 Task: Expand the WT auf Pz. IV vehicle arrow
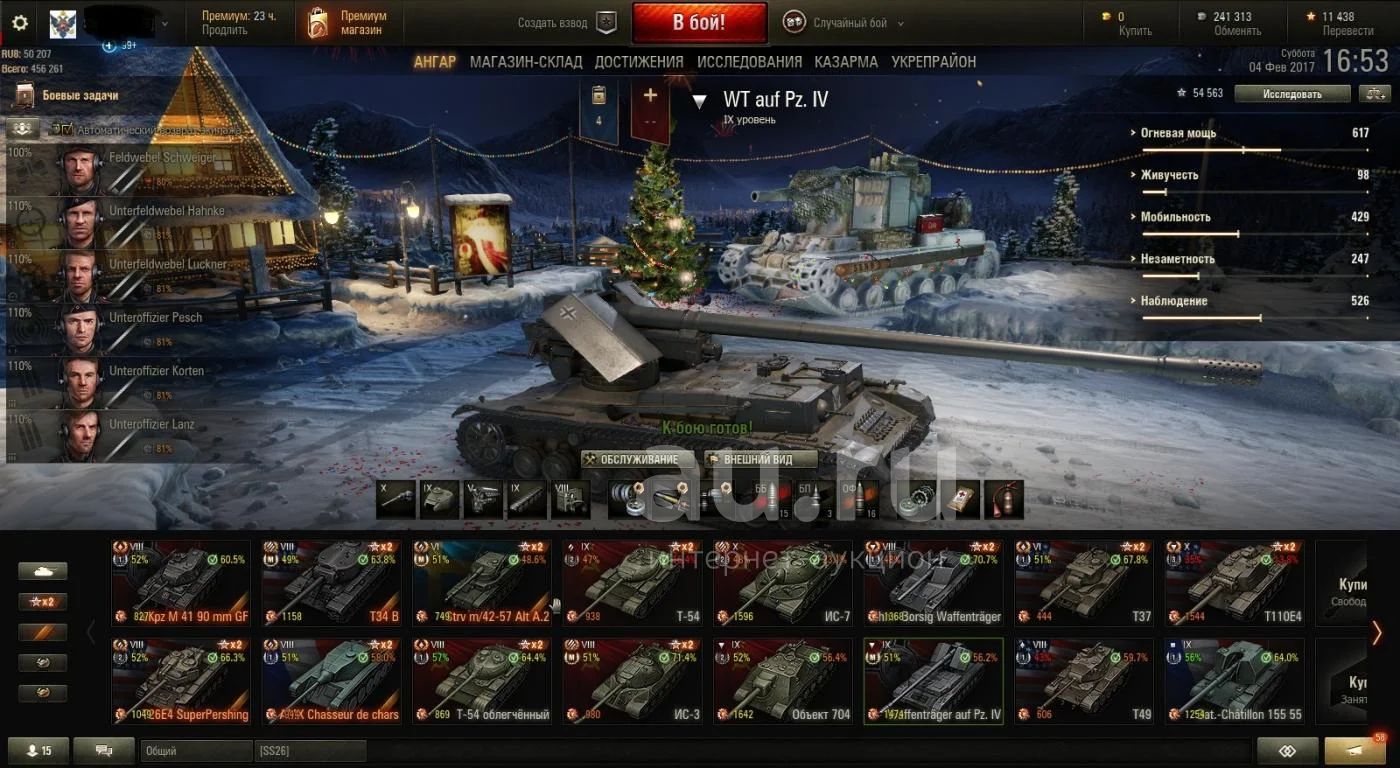pyautogui.click(x=700, y=101)
